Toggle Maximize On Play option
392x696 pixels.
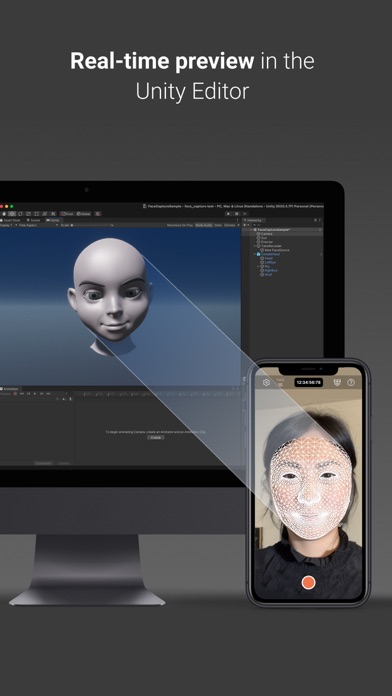click(x=180, y=225)
